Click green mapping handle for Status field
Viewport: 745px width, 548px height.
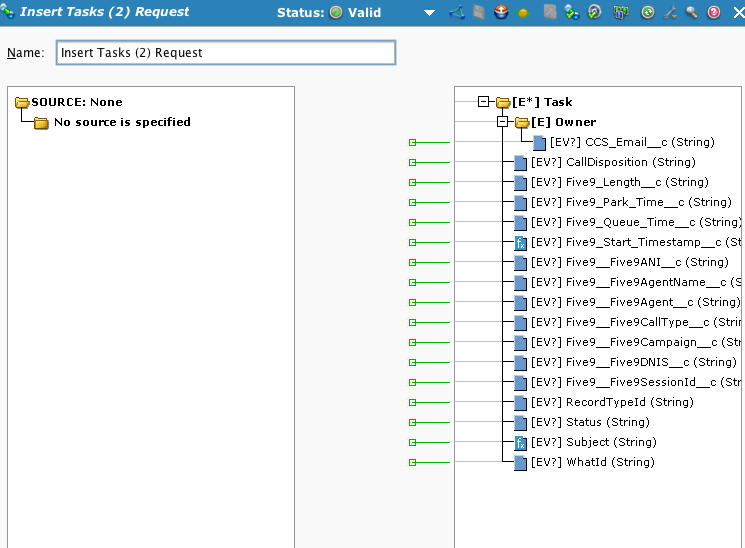pyautogui.click(x=413, y=422)
